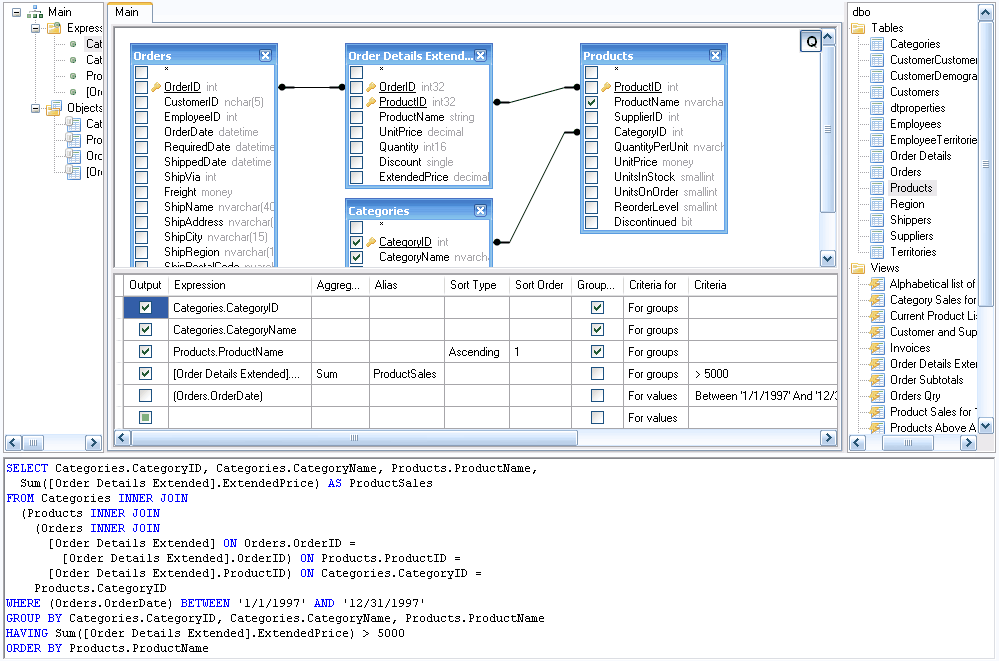Click the Suppliers table icon

(877, 236)
